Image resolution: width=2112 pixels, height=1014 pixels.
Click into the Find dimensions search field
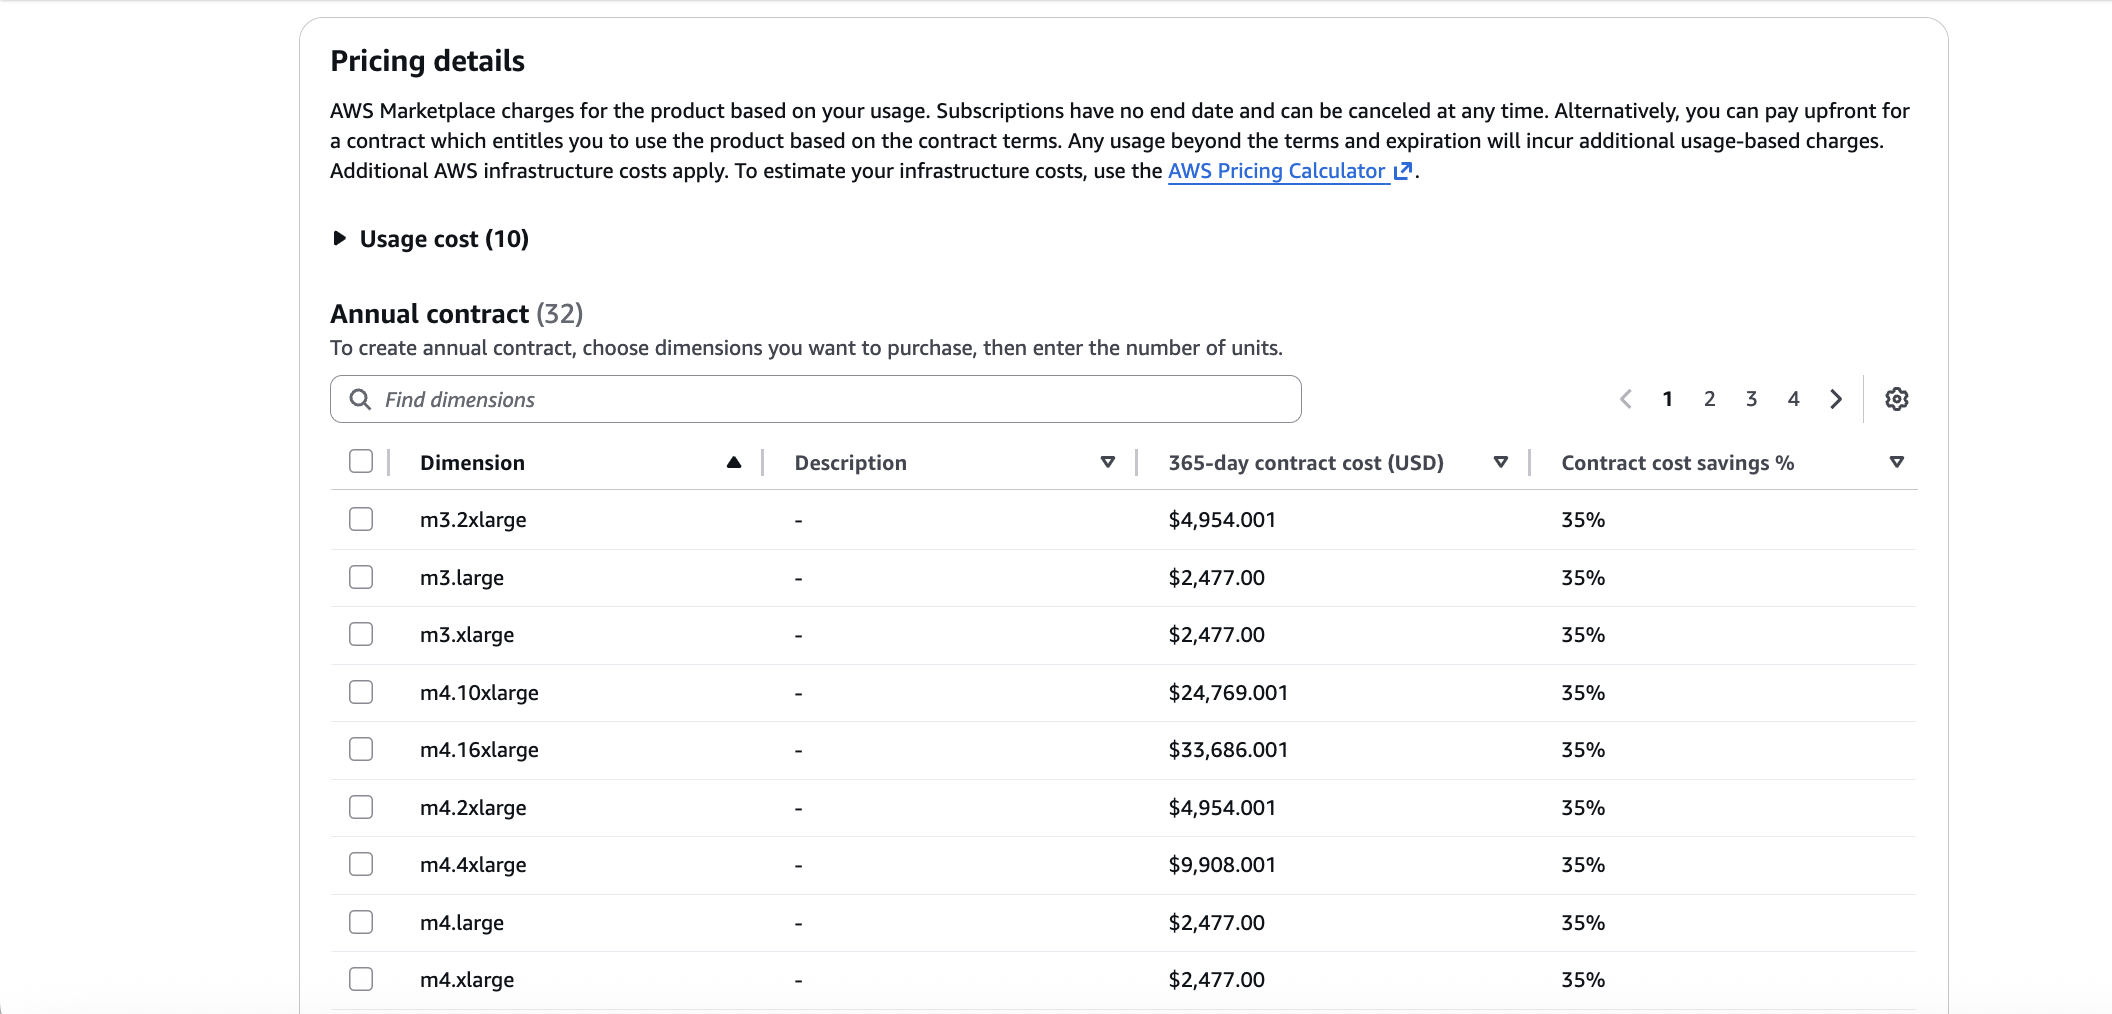pyautogui.click(x=830, y=399)
